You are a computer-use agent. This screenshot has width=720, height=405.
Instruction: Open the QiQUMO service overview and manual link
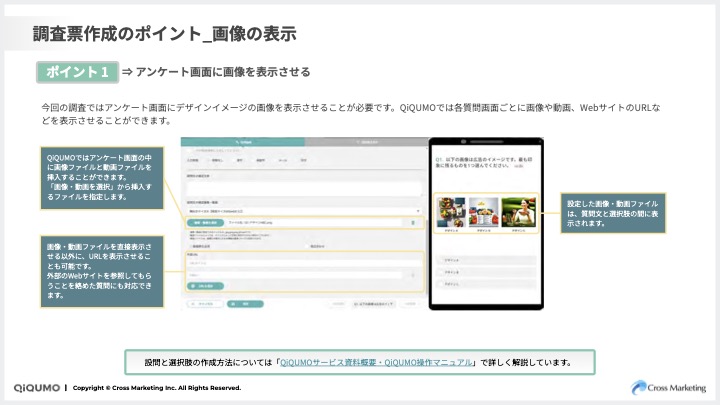pos(376,362)
